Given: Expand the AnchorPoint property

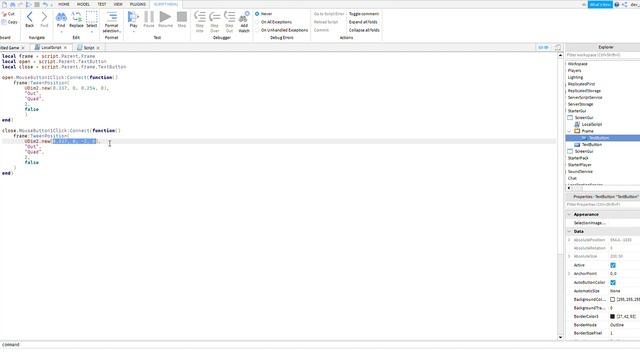Looking at the screenshot, I should click(569, 273).
